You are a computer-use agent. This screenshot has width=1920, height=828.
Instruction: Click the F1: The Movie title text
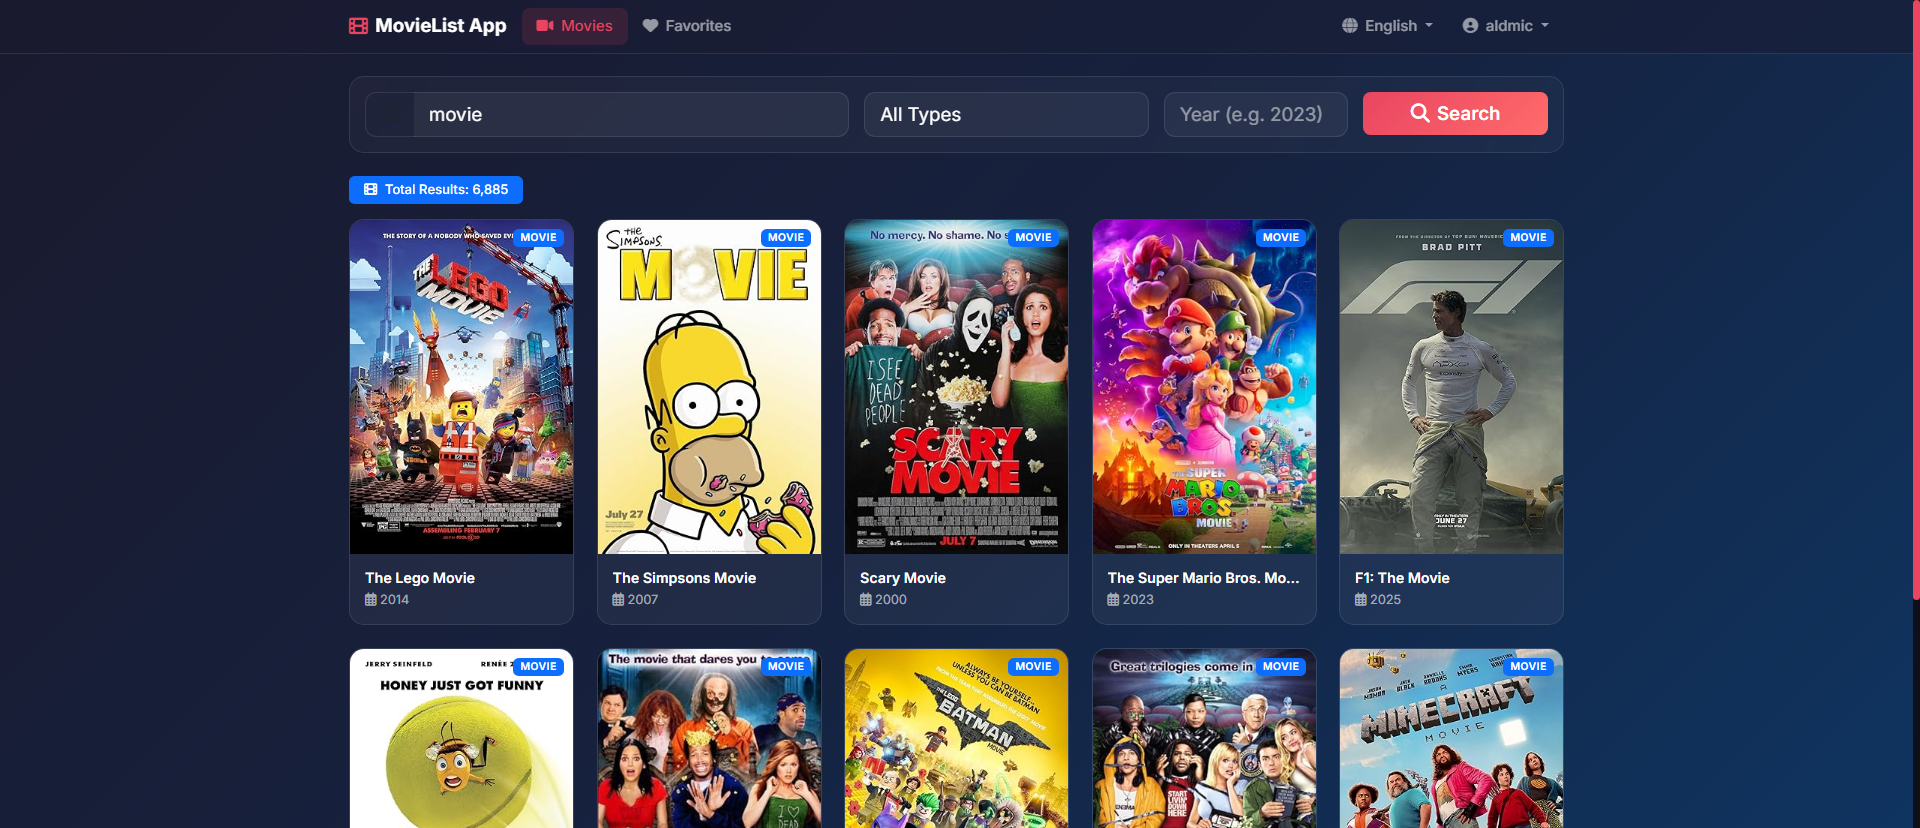1402,578
